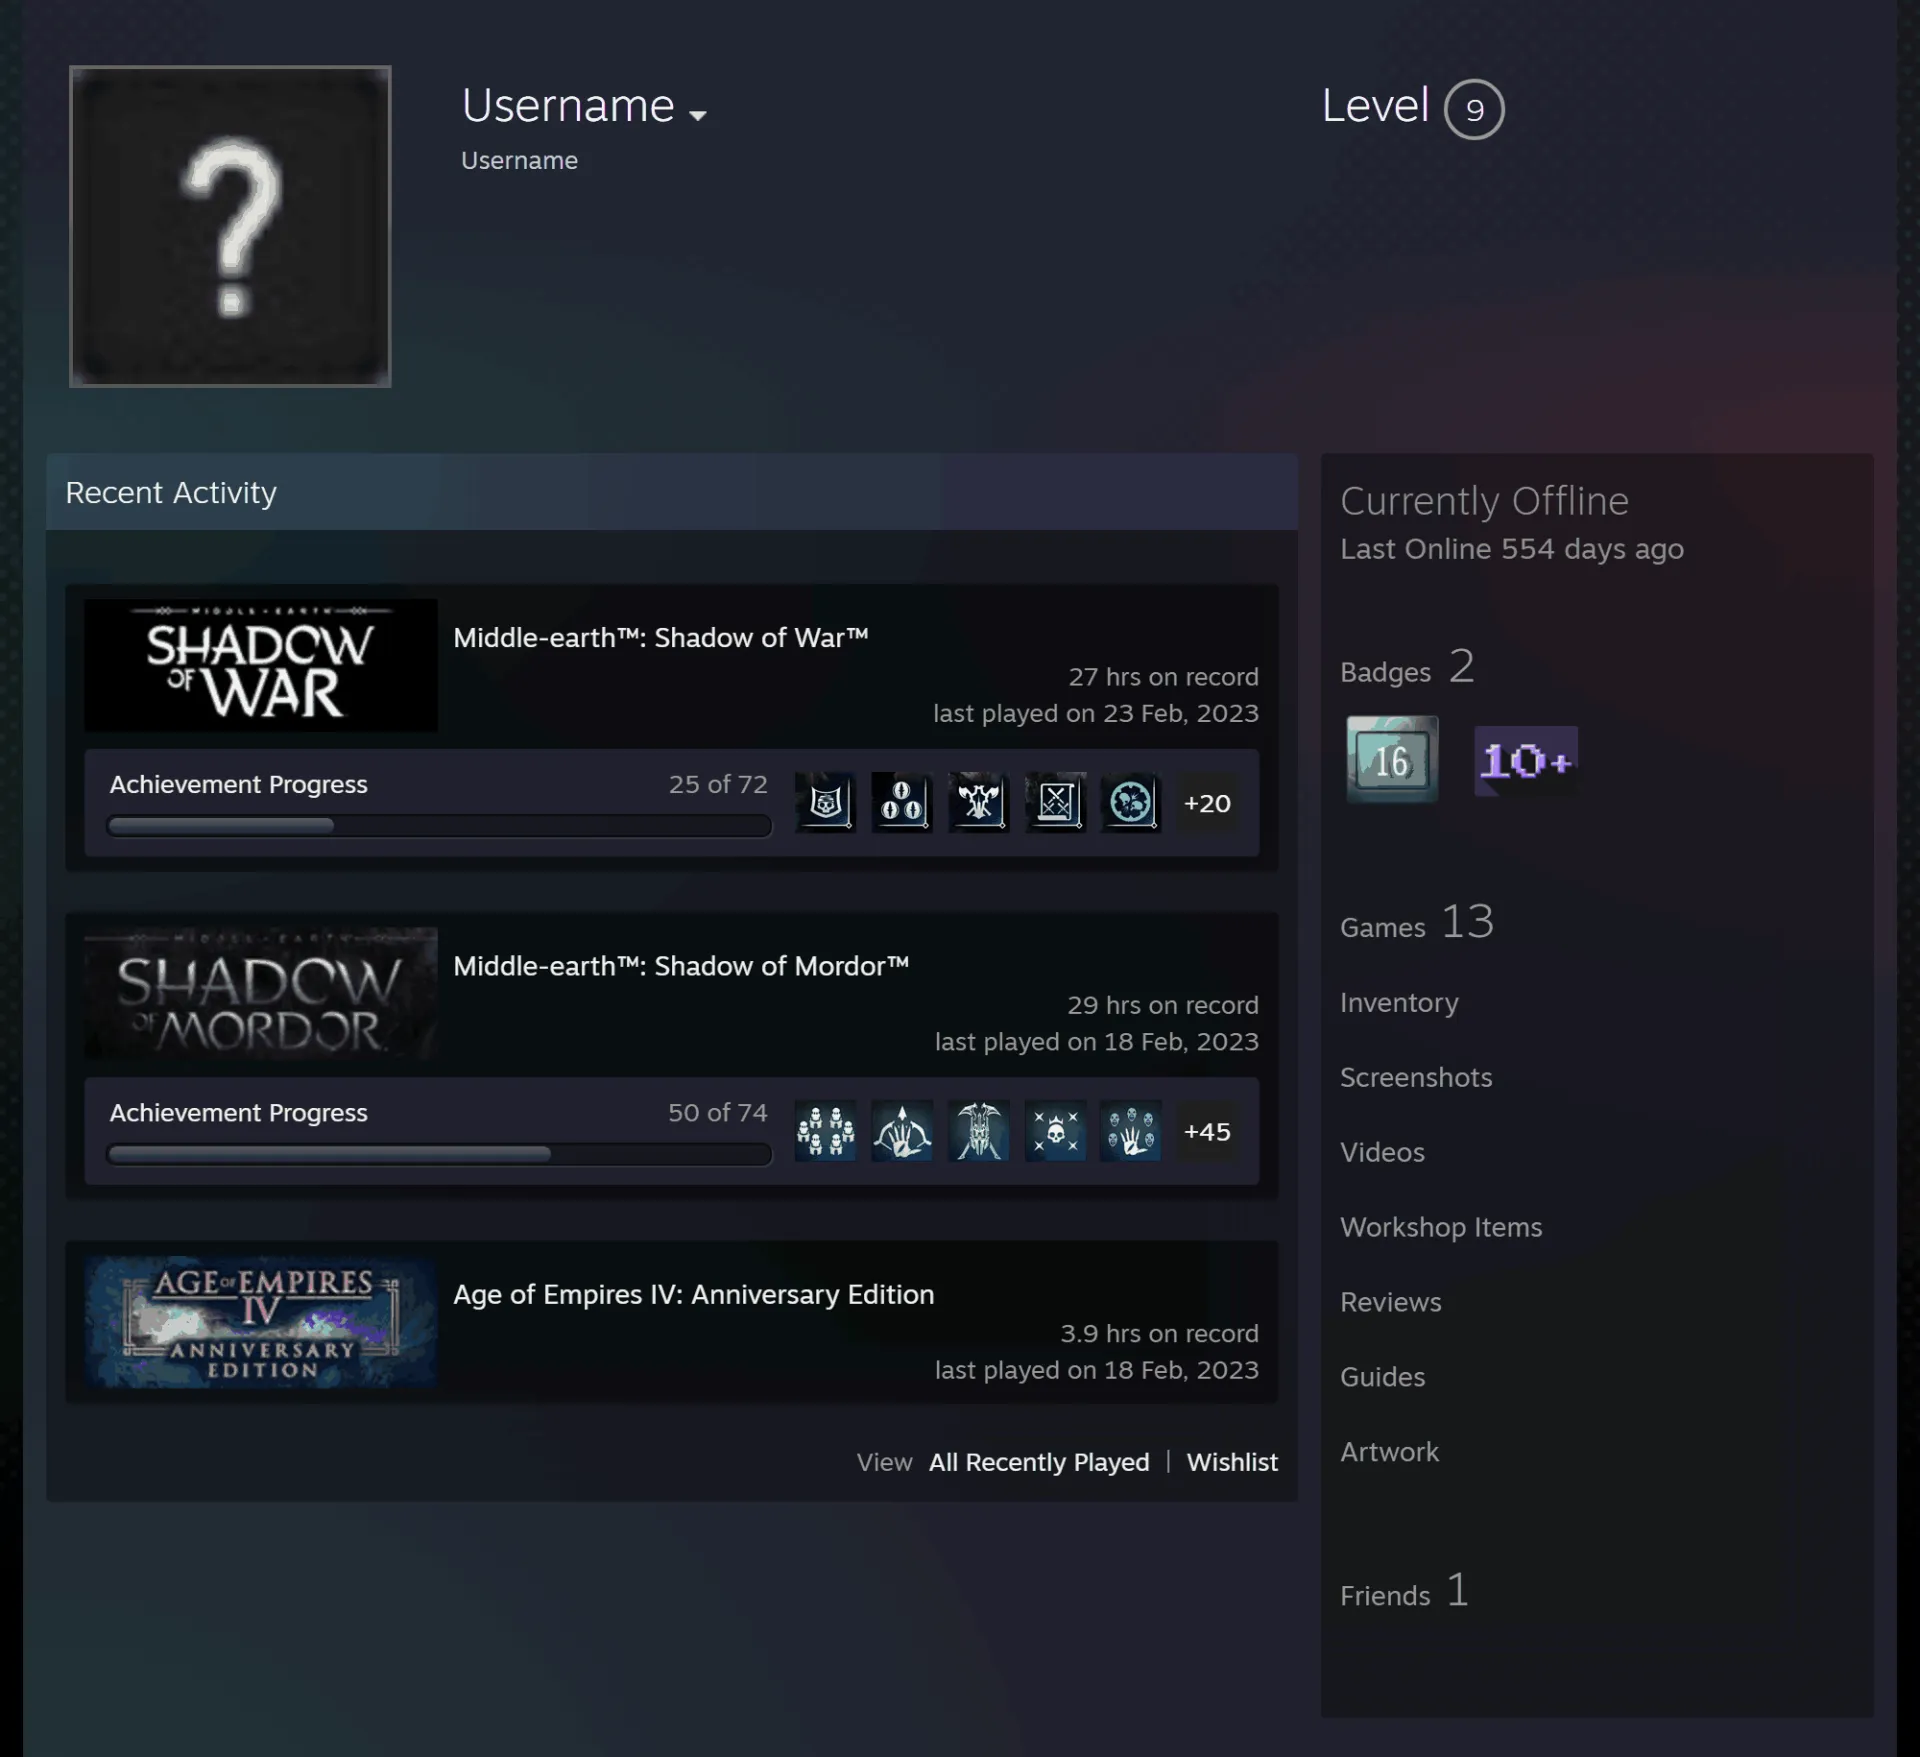Go to Videos
The height and width of the screenshot is (1757, 1920).
coord(1382,1152)
